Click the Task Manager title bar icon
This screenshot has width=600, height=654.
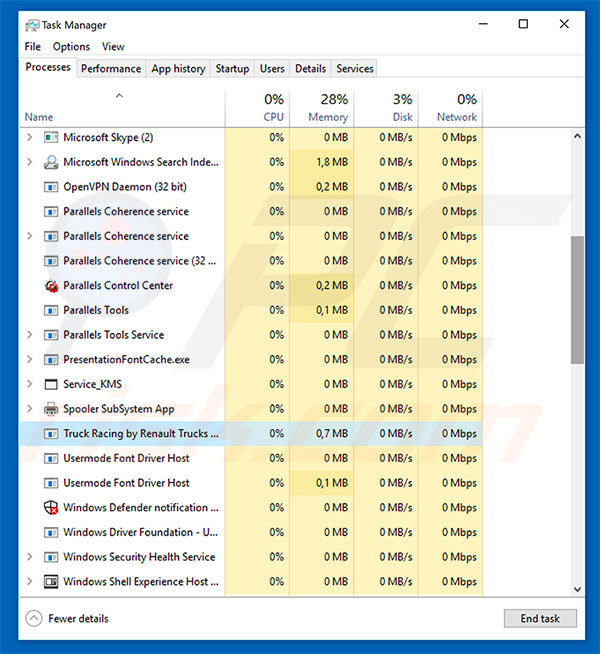click(32, 25)
